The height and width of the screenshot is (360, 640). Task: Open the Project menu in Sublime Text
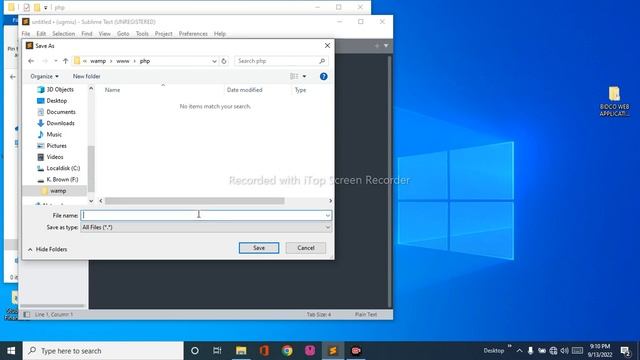tap(164, 33)
